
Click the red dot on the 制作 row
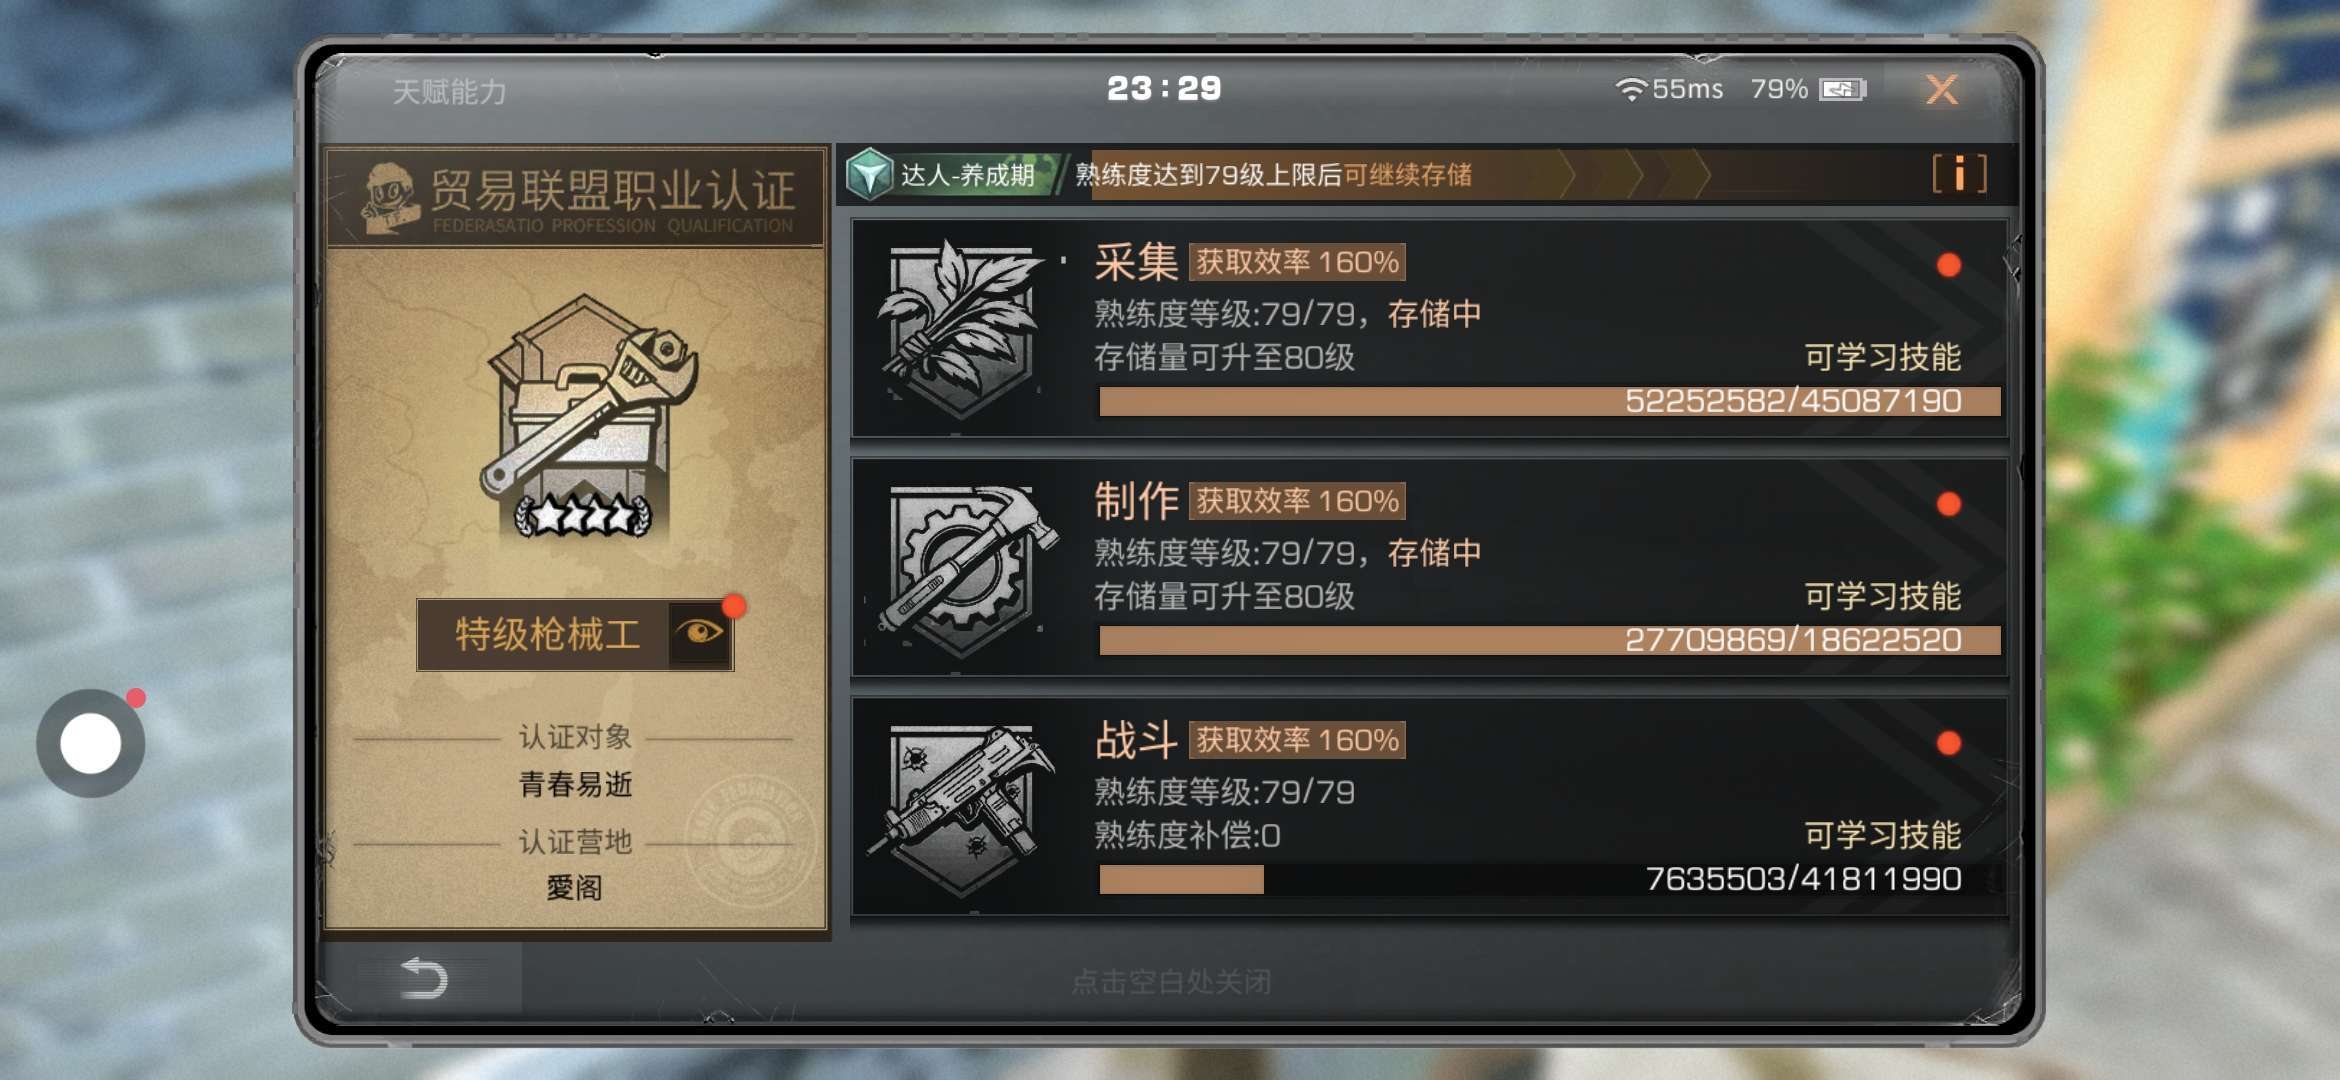(1948, 504)
